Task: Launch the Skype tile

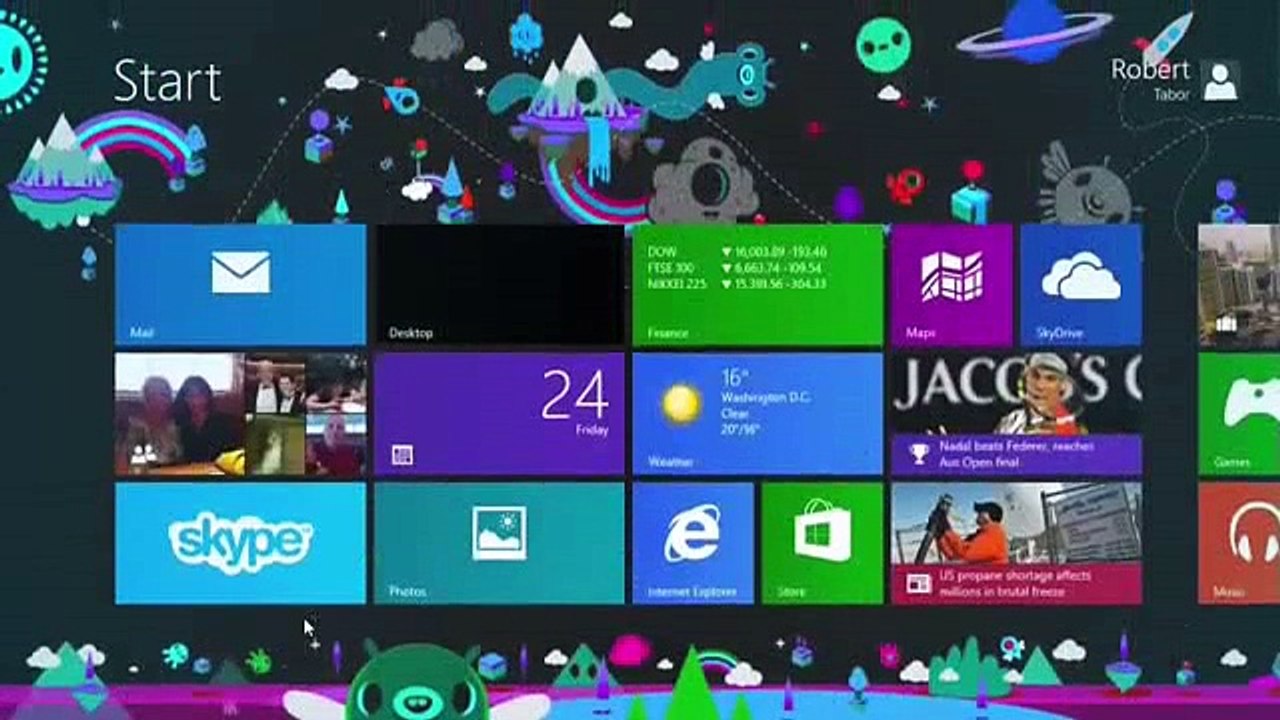Action: [240, 543]
